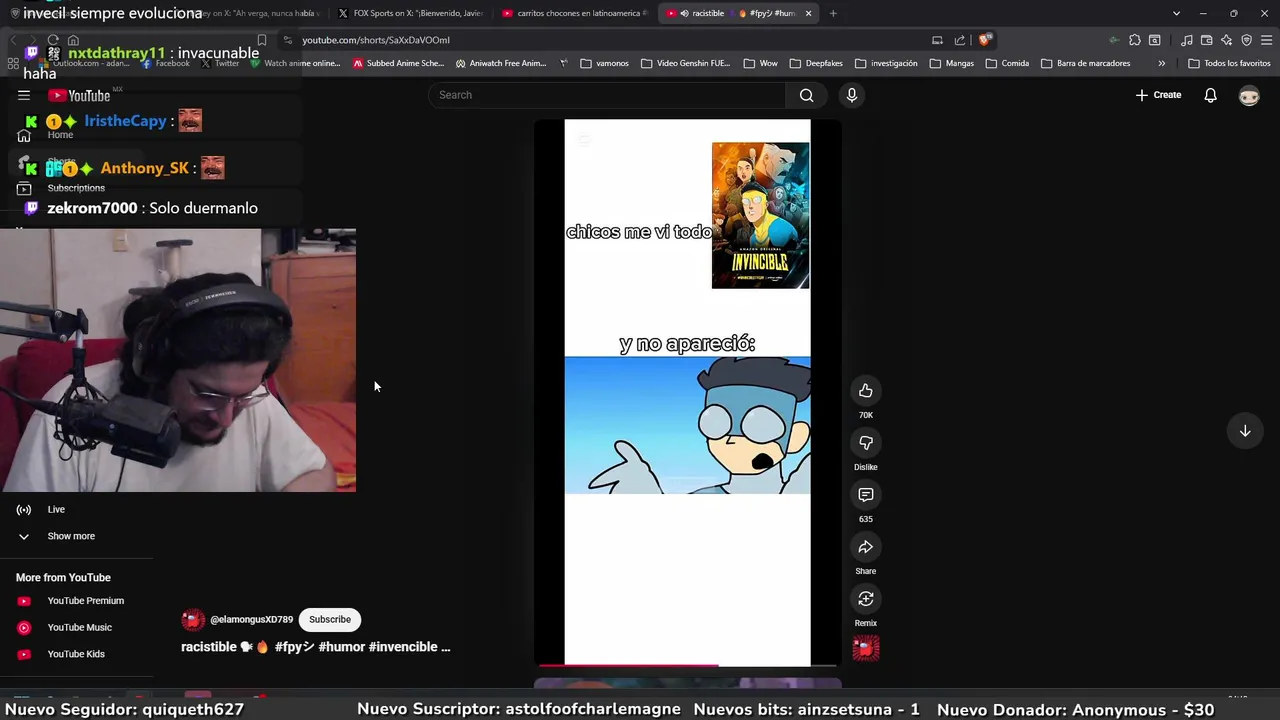The width and height of the screenshot is (1280, 720).
Task: Open Barra de marcadores folder
Action: [1085, 63]
